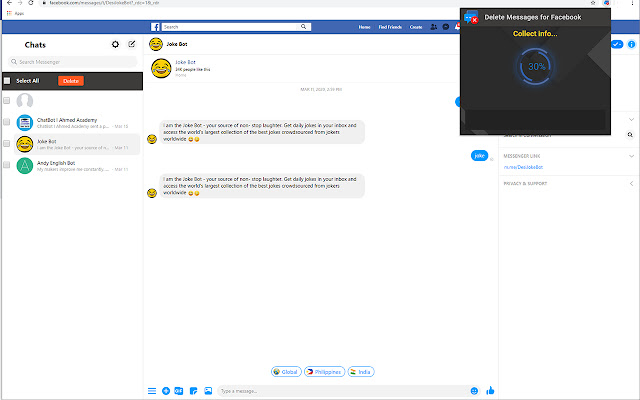The image size is (640, 400).
Task: Open Find Friends in the top bar
Action: 390,27
